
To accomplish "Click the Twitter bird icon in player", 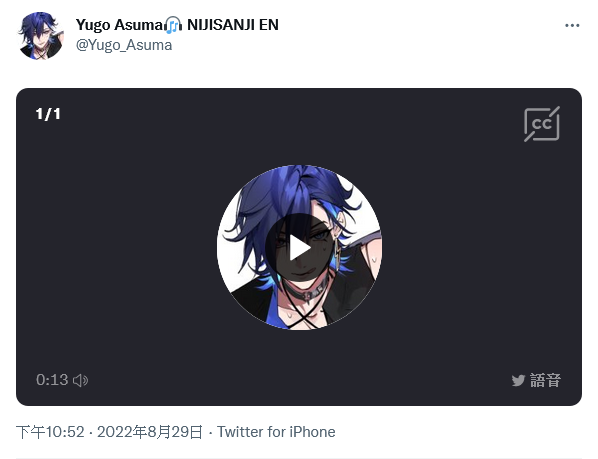I will [x=518, y=380].
